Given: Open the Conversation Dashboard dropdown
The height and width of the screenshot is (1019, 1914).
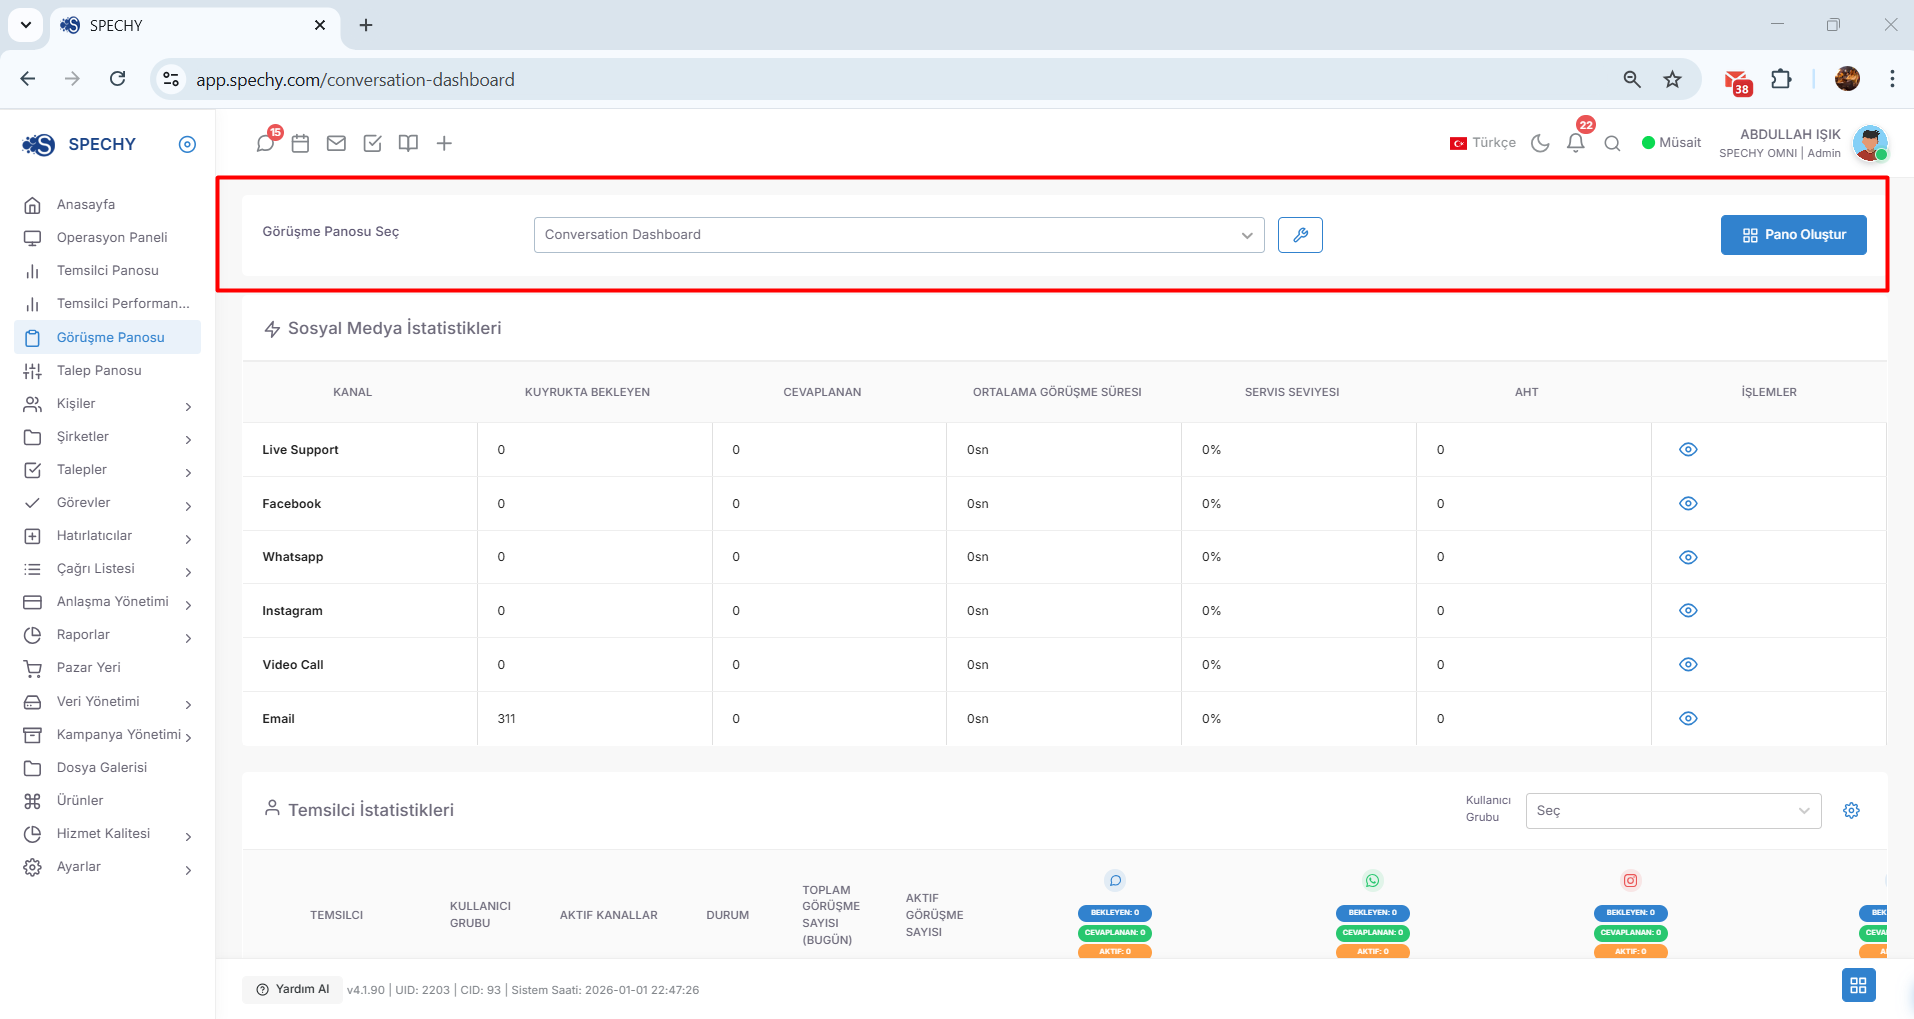Looking at the screenshot, I should tap(899, 235).
